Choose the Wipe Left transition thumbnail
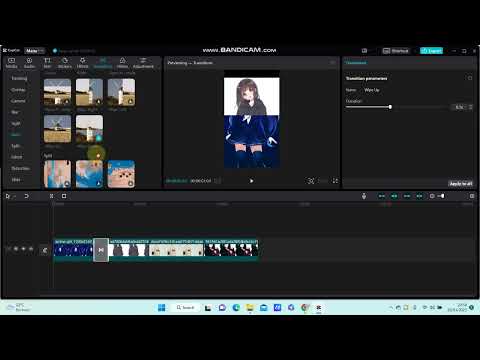Viewport: 480px width, 360px height. (x=121, y=92)
